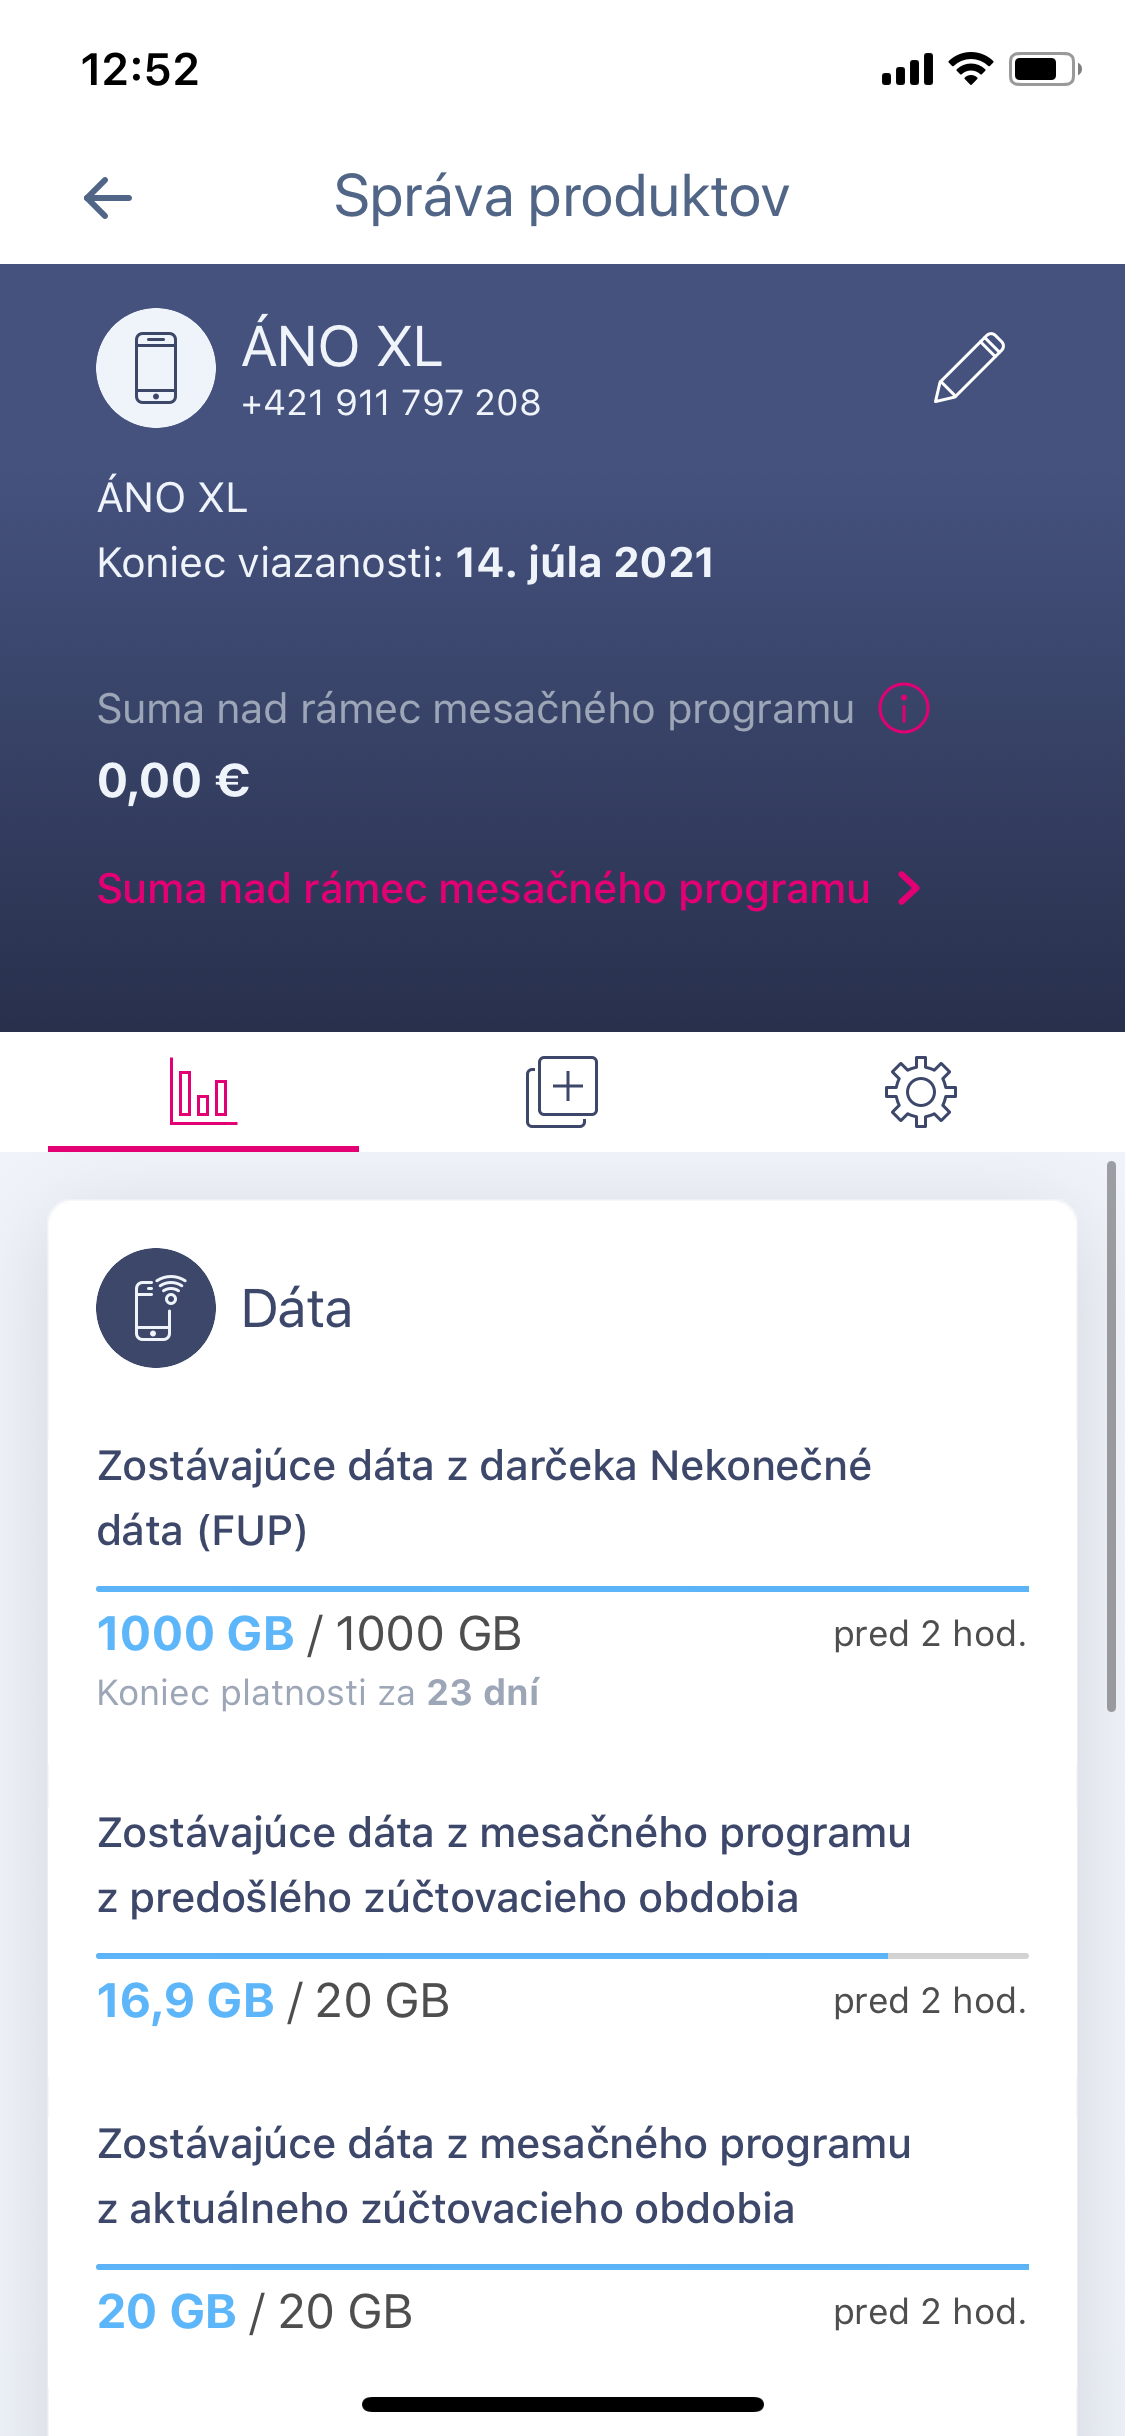Viewport: 1125px width, 2436px height.
Task: Tap the Nekonečné dáta FUP progress bar
Action: coord(562,1588)
